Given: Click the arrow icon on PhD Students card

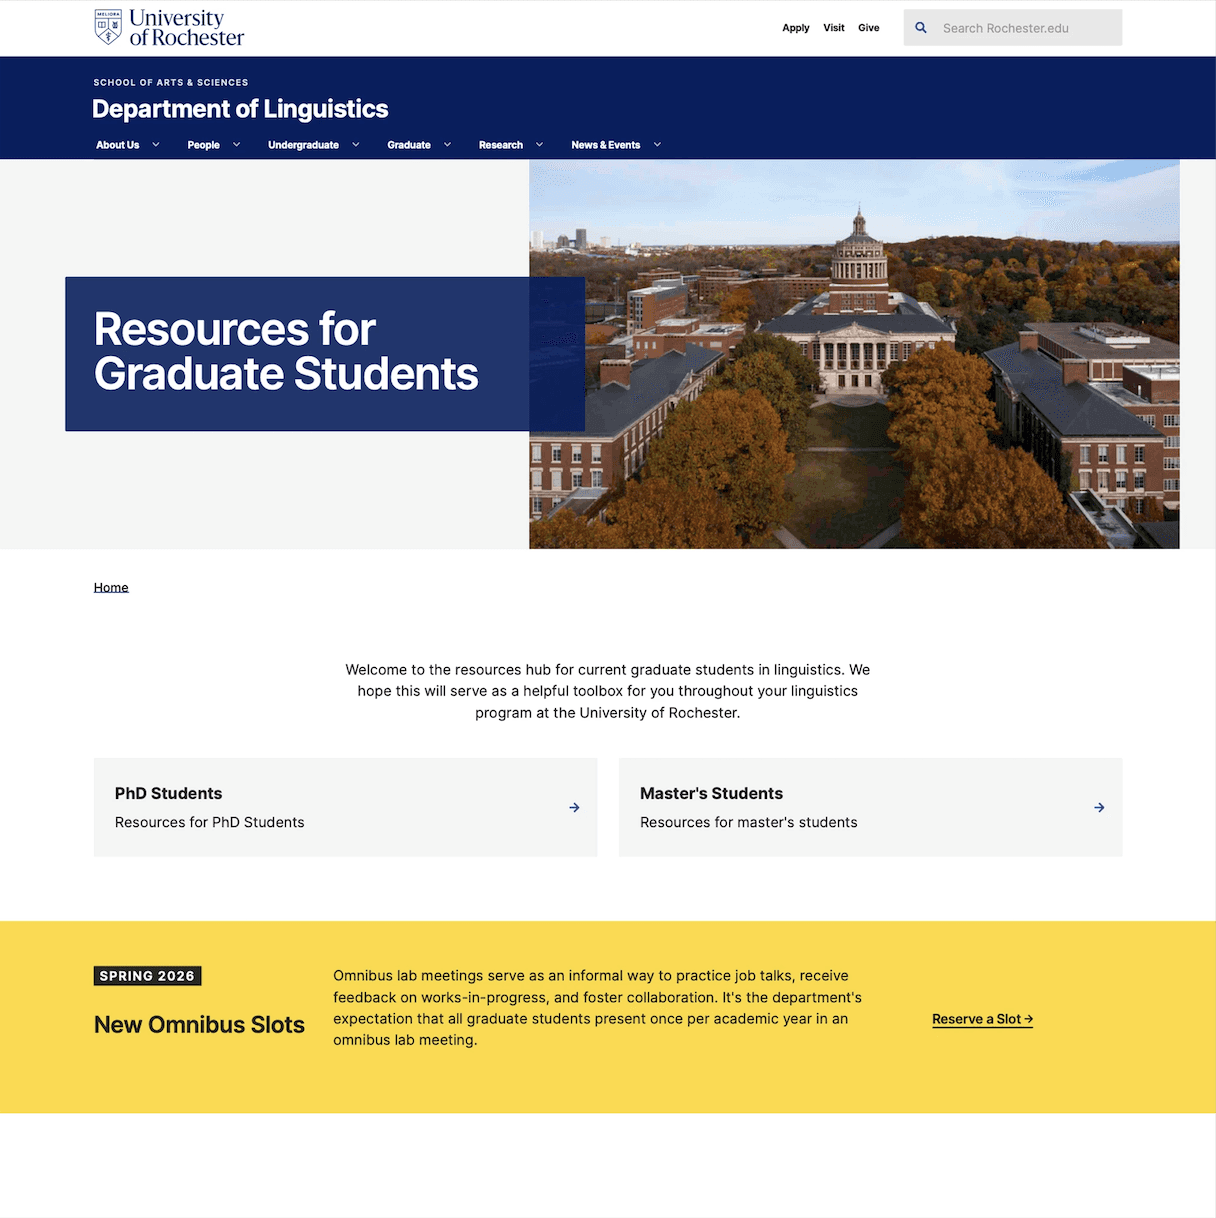Looking at the screenshot, I should click(x=574, y=807).
